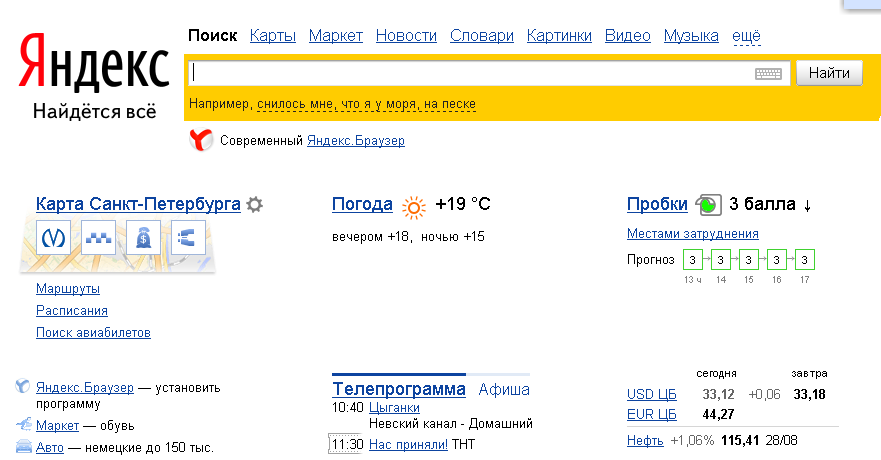The height and width of the screenshot is (460, 881).
Task: Click the green traffic light icon
Action: click(708, 205)
